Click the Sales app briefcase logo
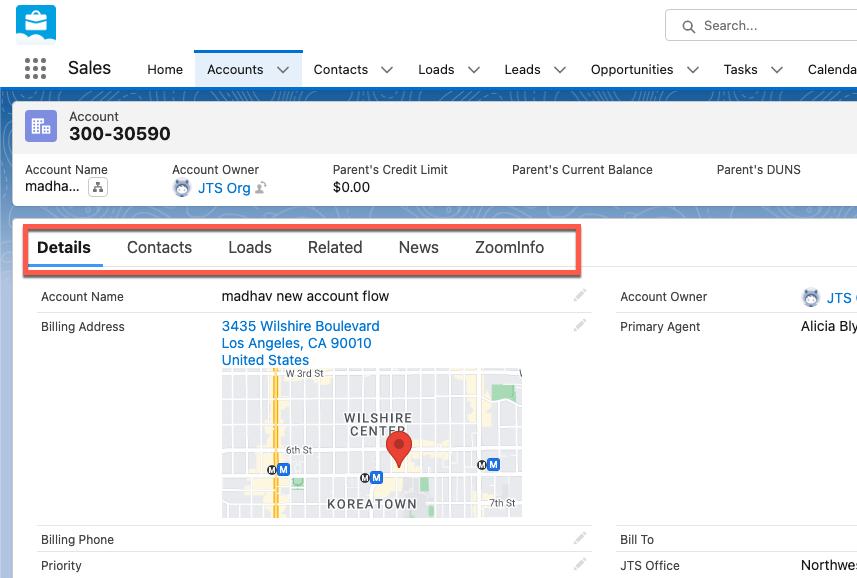This screenshot has width=857, height=578. (36, 25)
